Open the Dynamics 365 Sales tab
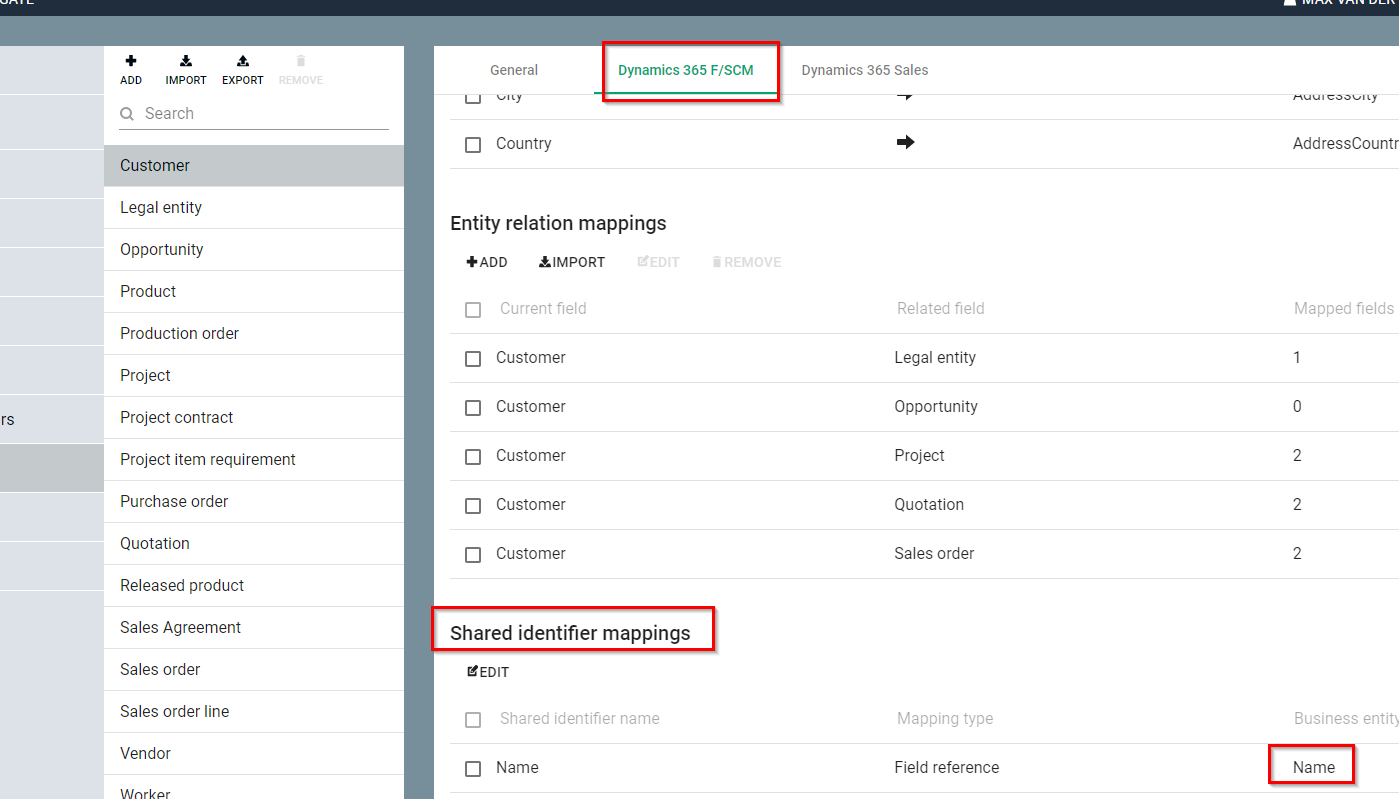1399x799 pixels. pyautogui.click(x=864, y=70)
